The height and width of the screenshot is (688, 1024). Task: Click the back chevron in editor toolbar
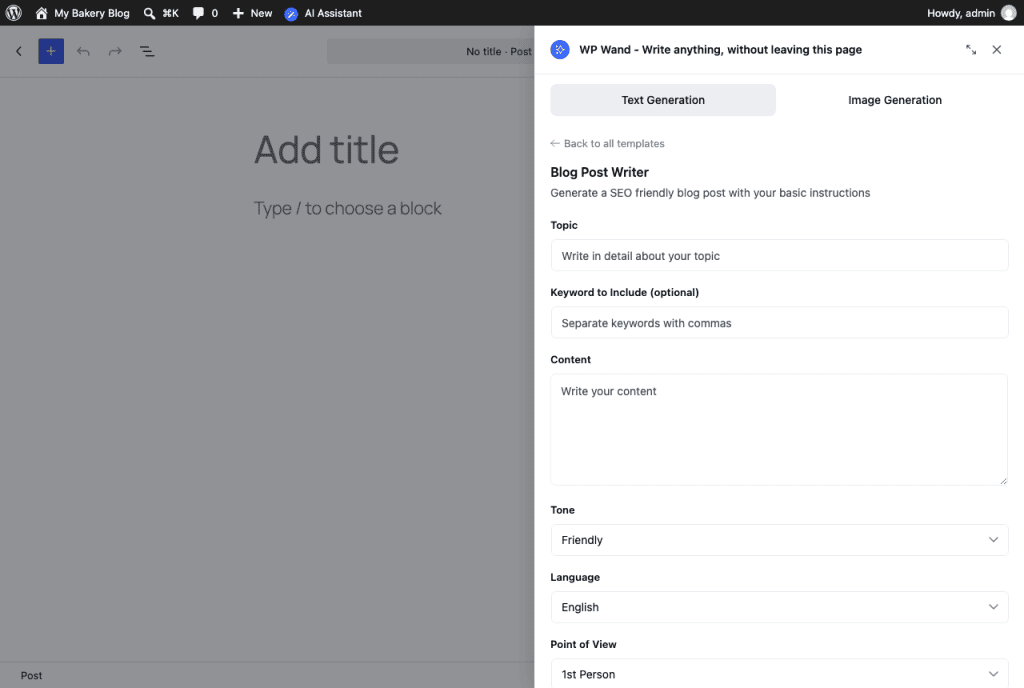[19, 51]
